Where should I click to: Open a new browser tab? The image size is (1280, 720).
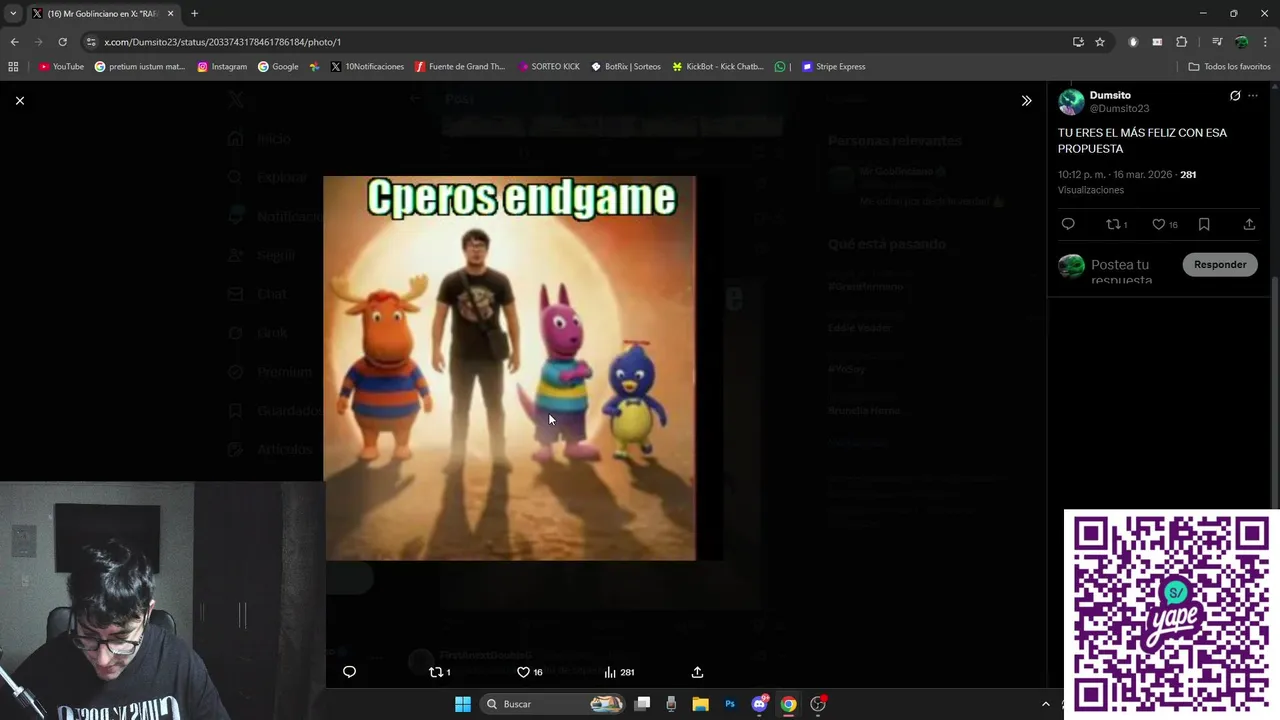194,14
